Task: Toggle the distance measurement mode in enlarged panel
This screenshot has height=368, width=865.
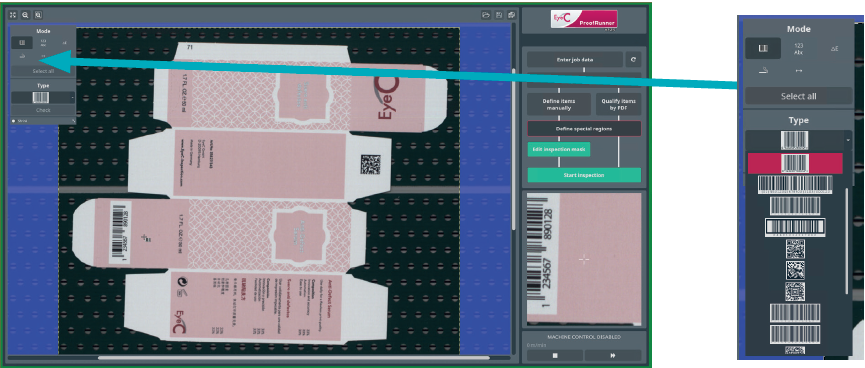Action: [x=798, y=71]
